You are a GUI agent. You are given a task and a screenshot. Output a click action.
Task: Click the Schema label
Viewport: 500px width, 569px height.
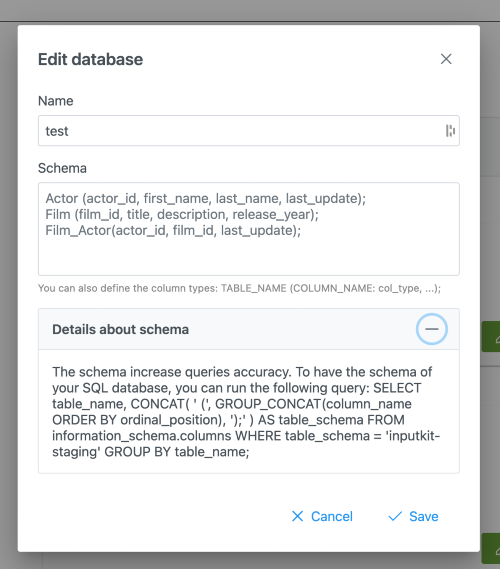(62, 168)
